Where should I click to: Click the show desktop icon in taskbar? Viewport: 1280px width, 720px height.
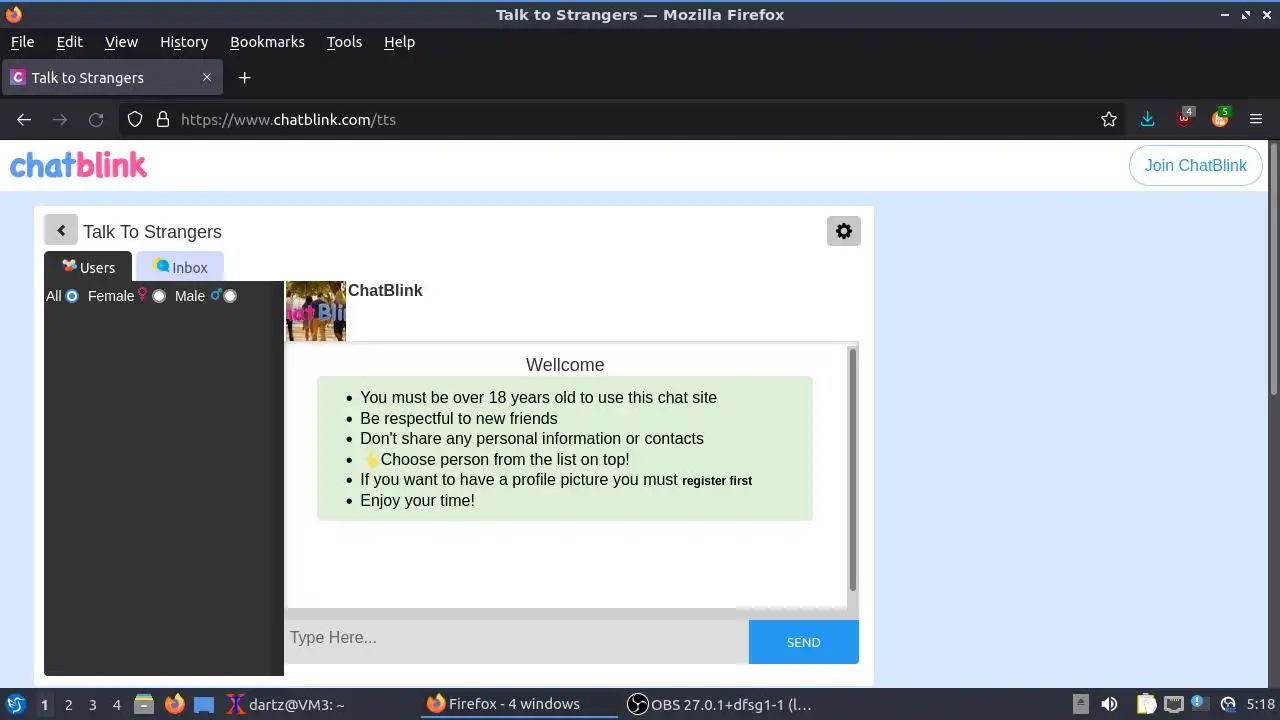[204, 704]
